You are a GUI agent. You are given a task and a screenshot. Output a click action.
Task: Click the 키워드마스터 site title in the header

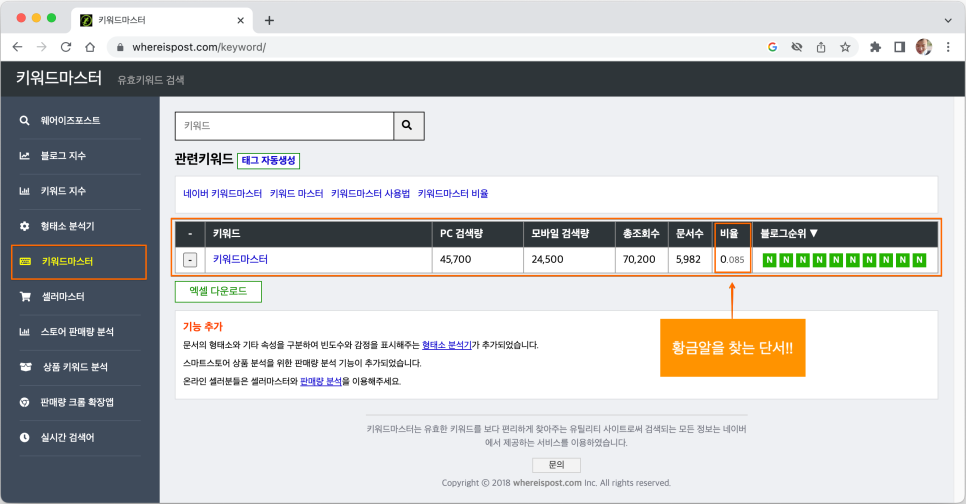pyautogui.click(x=59, y=78)
